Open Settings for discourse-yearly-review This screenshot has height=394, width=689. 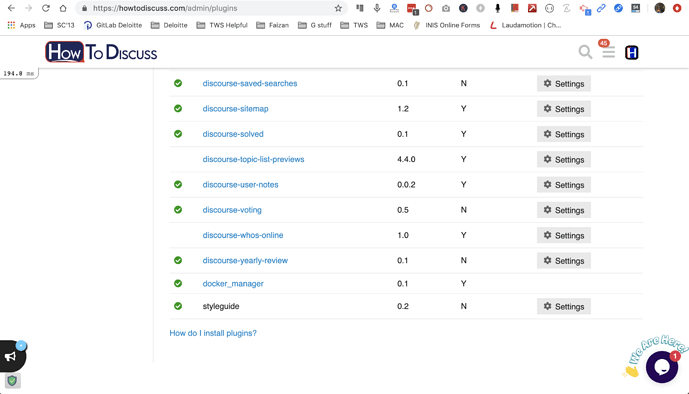[564, 261]
